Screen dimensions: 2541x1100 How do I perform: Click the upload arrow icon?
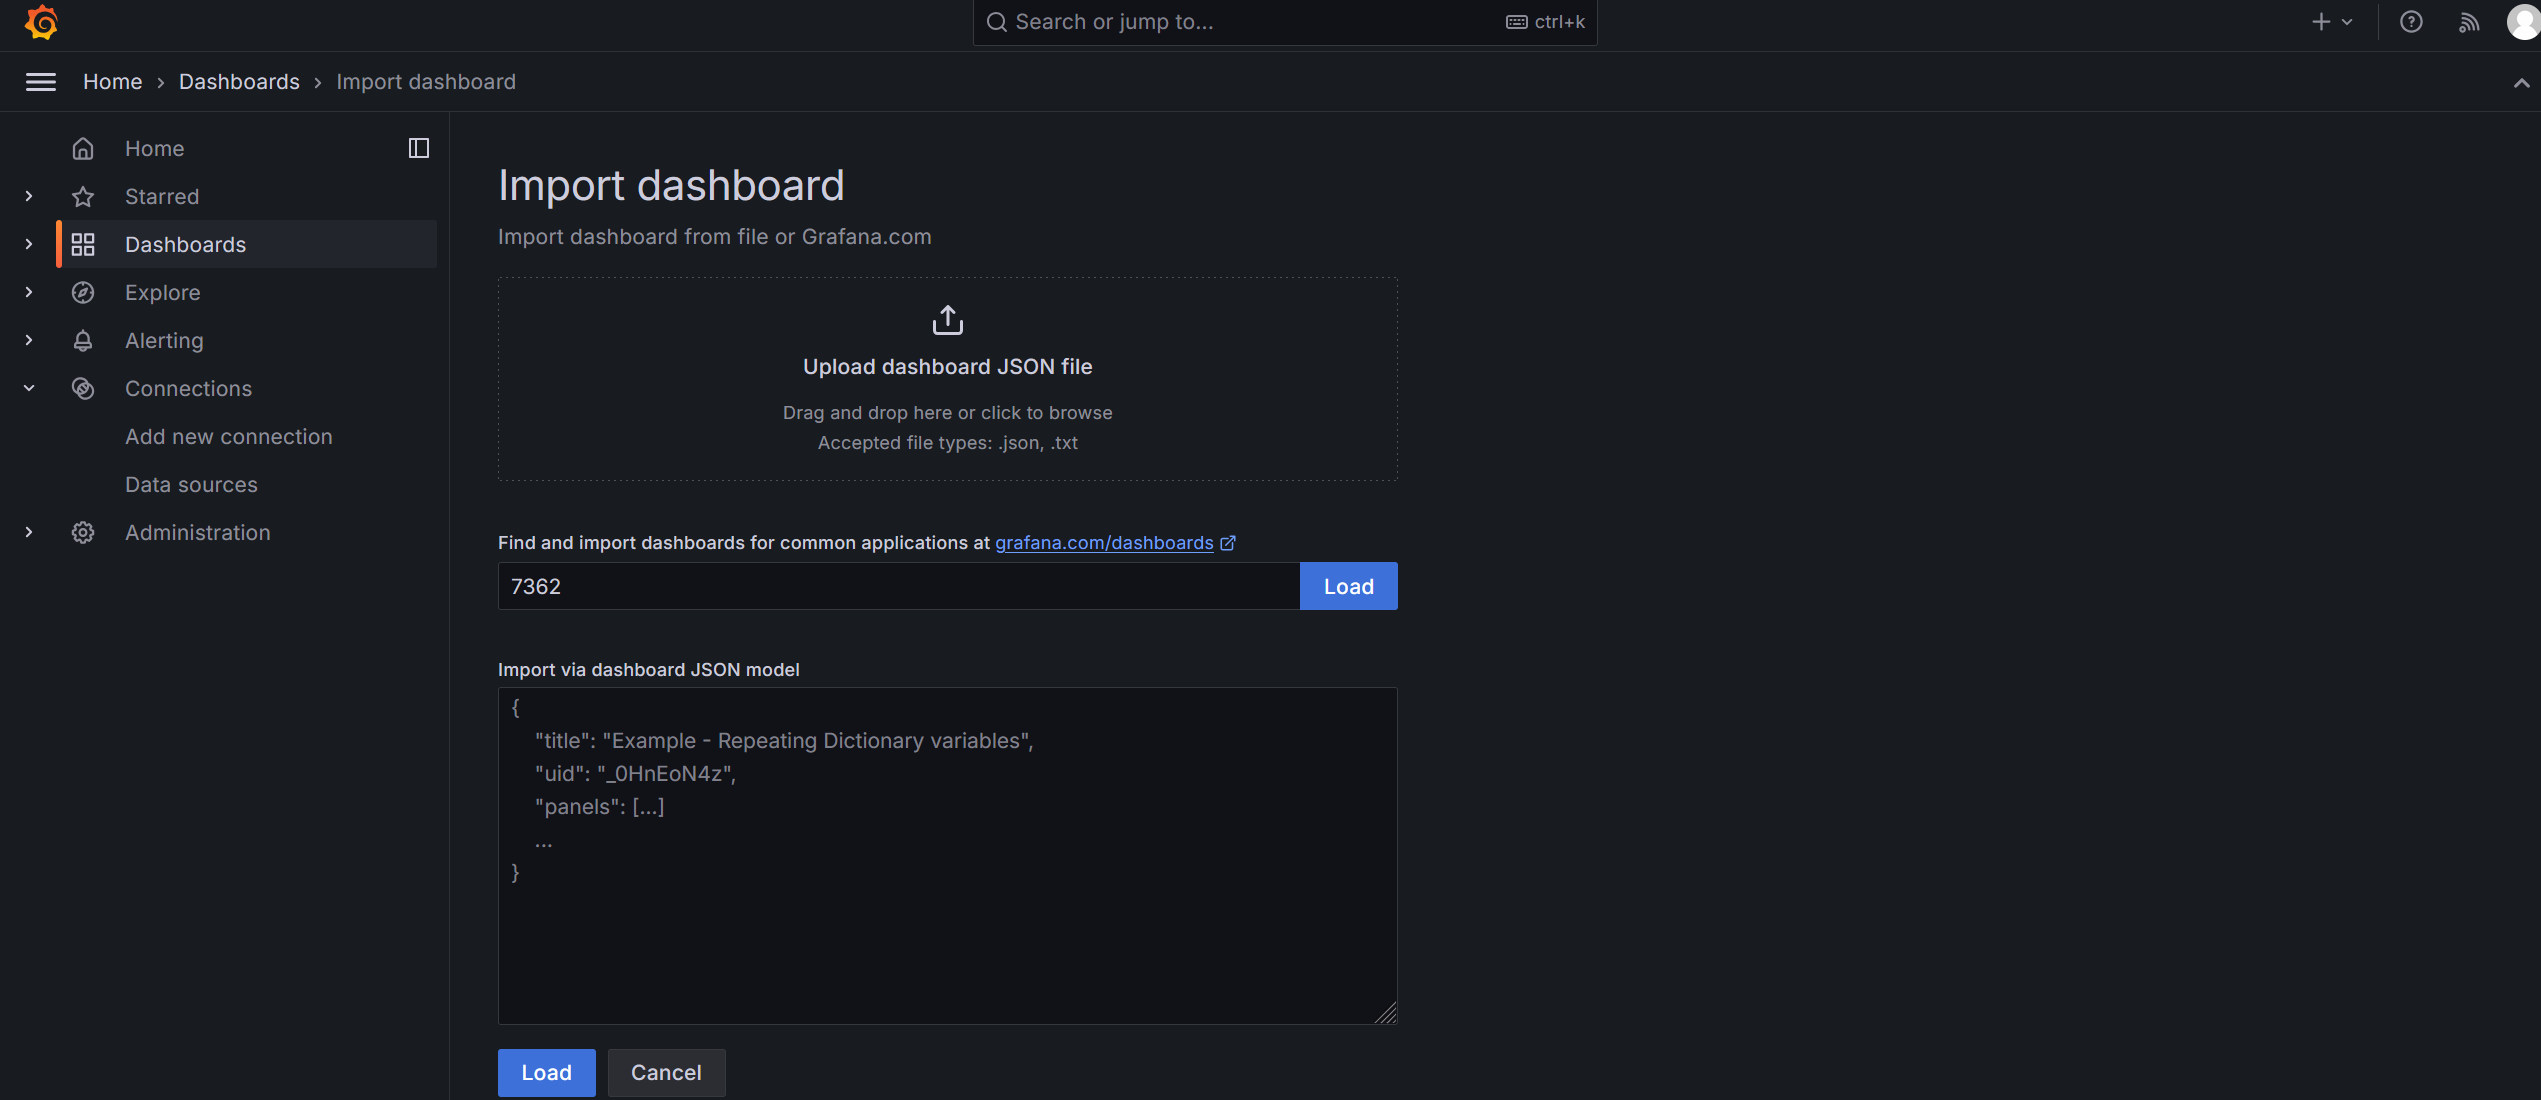948,320
